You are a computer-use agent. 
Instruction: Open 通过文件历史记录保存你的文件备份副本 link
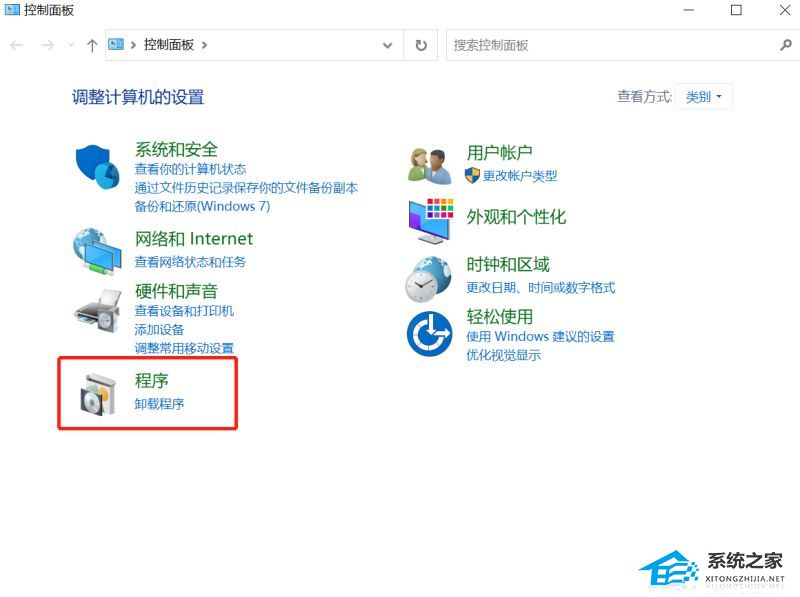click(x=246, y=188)
